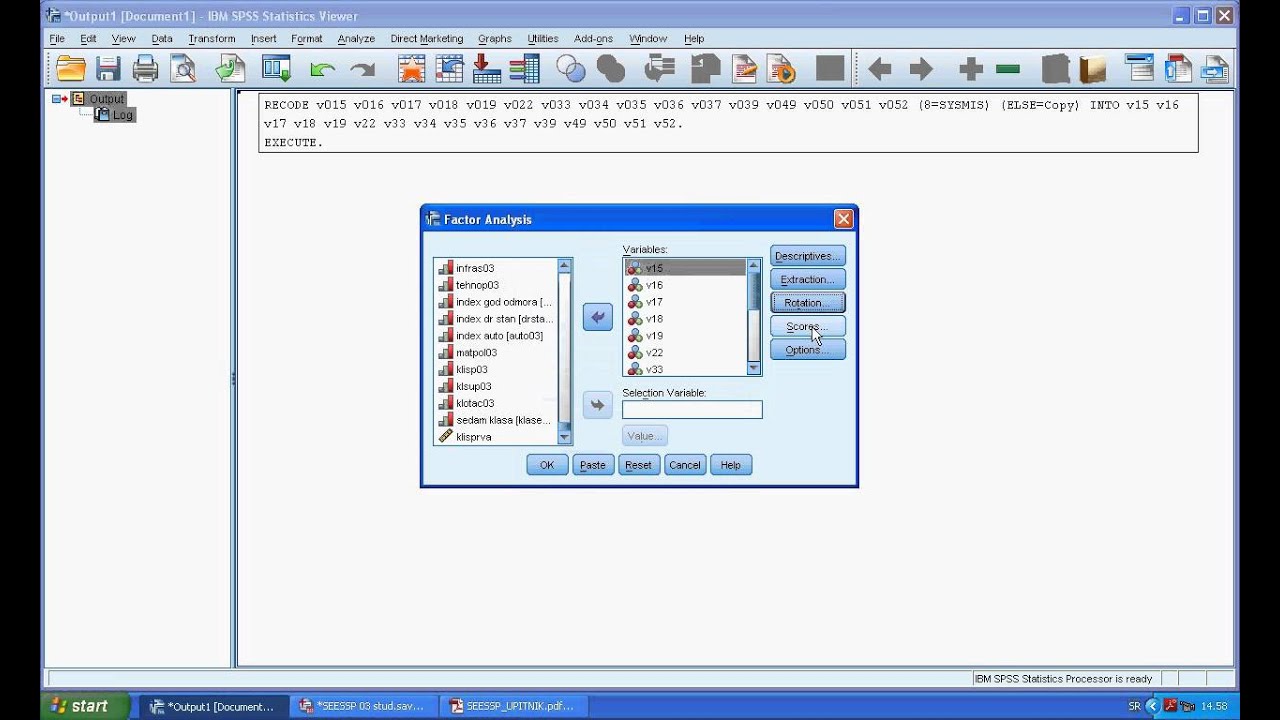
Task: Select the Log item in the outline
Action: pyautogui.click(x=122, y=115)
